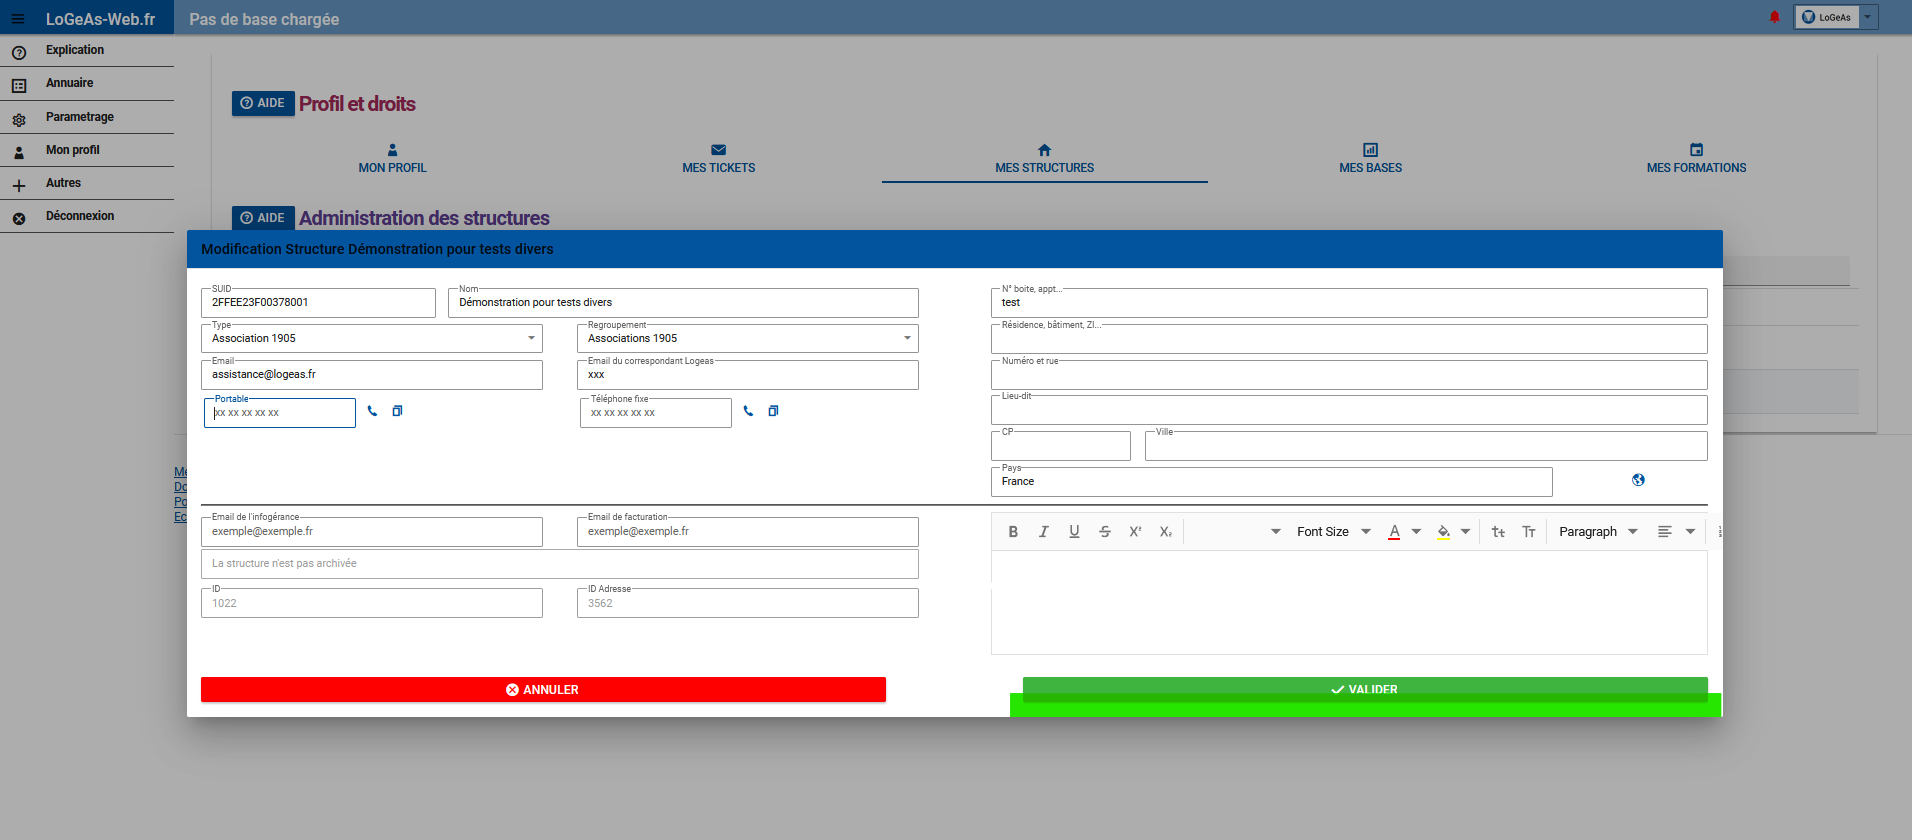Open the notification bell
This screenshot has height=840, width=1912.
1774,17
